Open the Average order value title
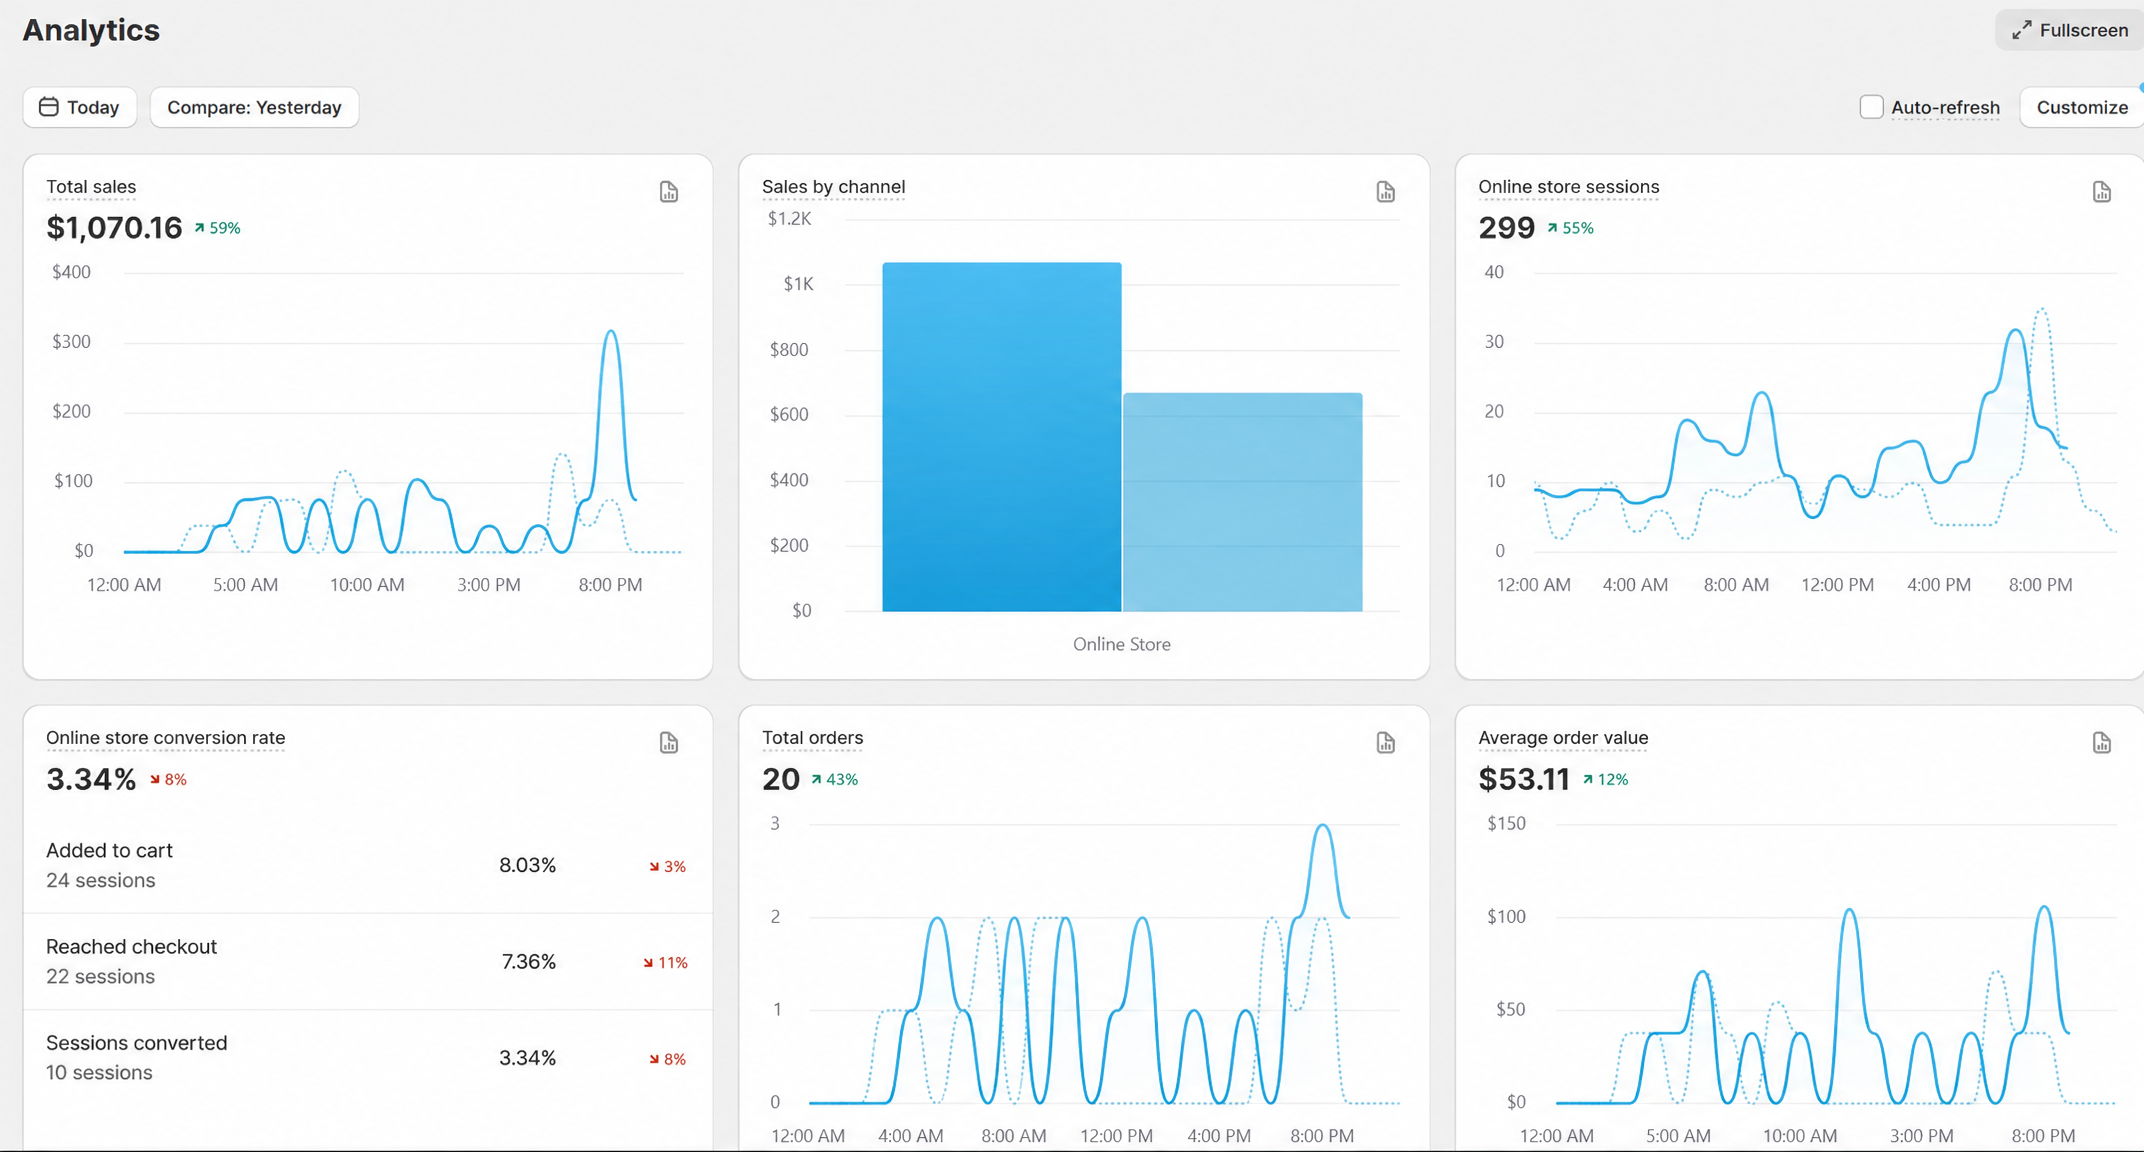The height and width of the screenshot is (1152, 2144). (x=1563, y=738)
